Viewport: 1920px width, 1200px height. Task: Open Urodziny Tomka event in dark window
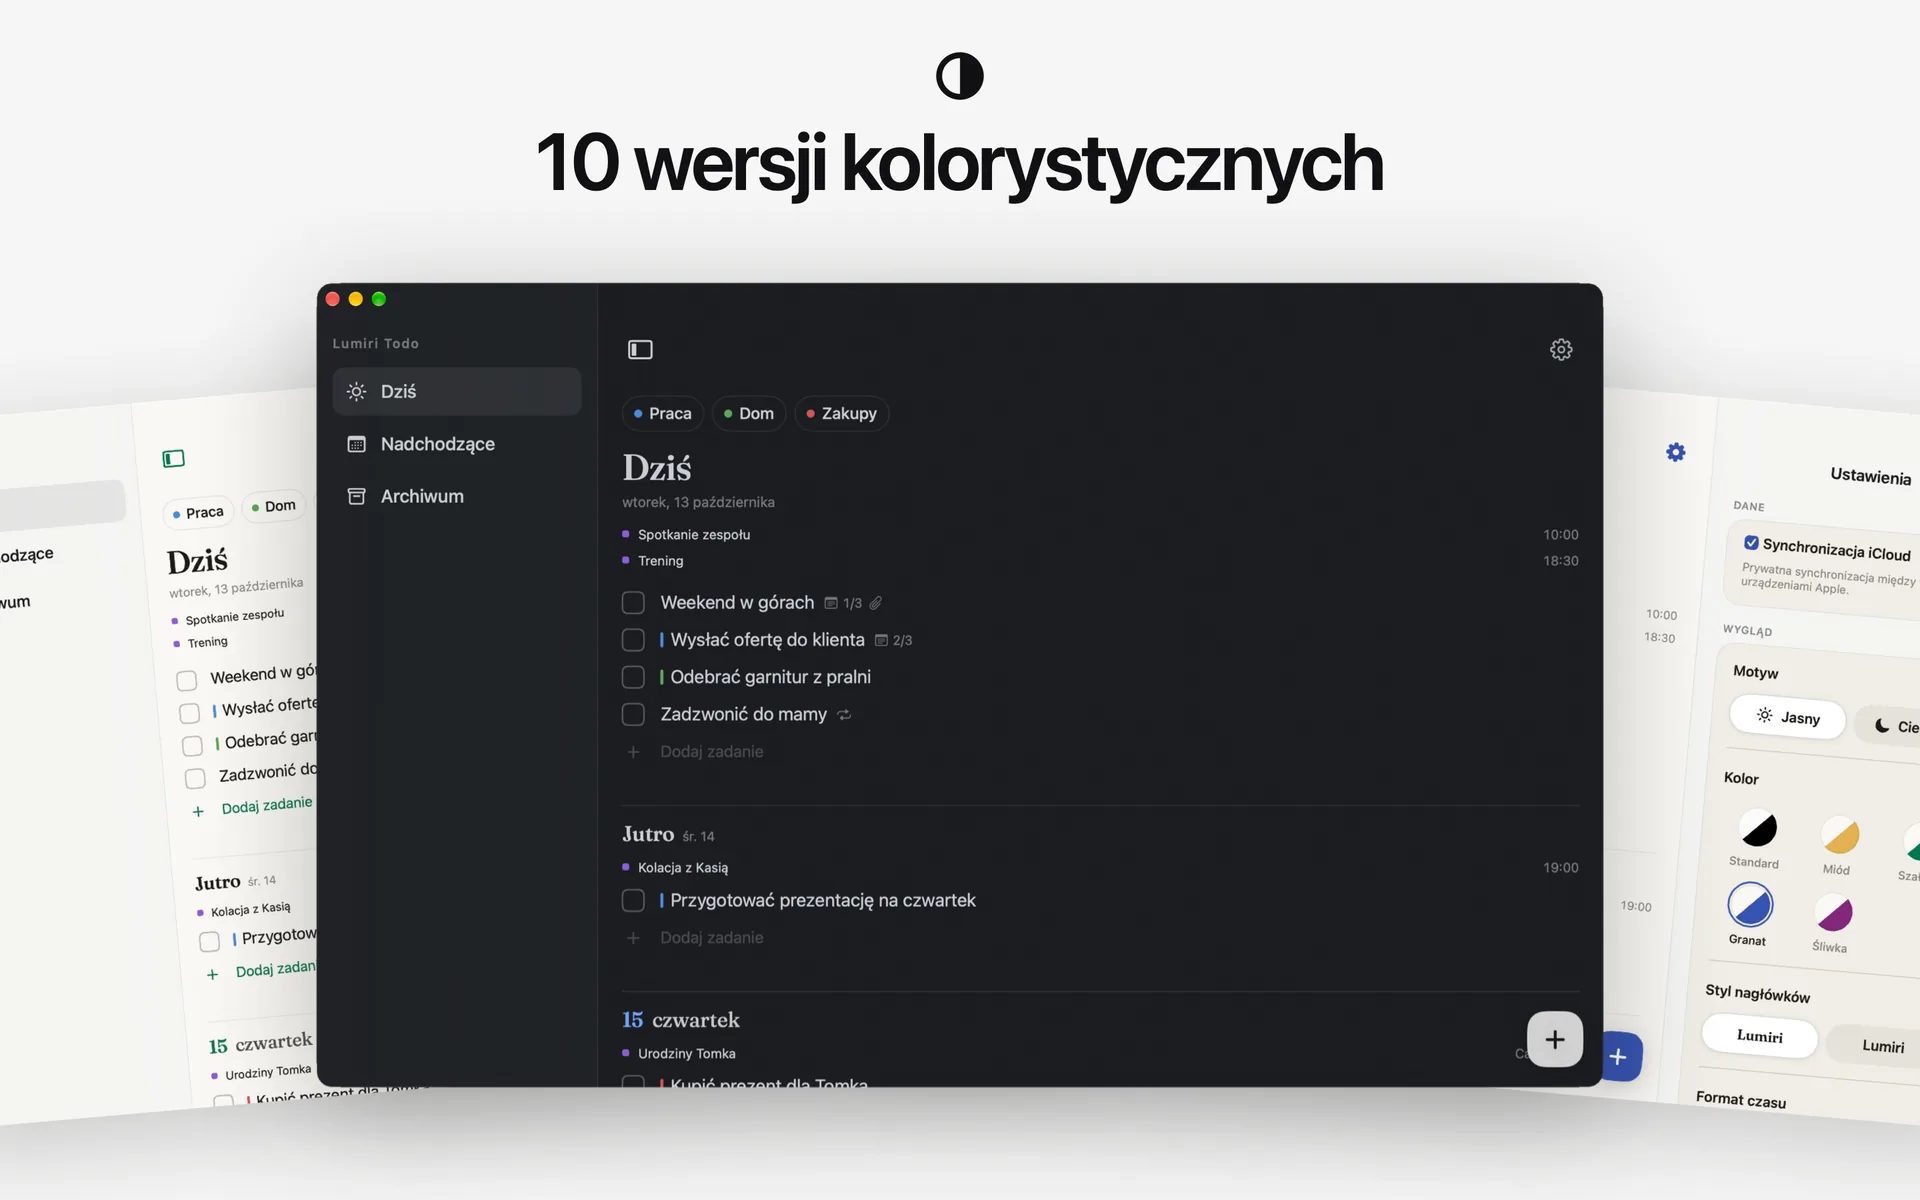[x=687, y=1053]
